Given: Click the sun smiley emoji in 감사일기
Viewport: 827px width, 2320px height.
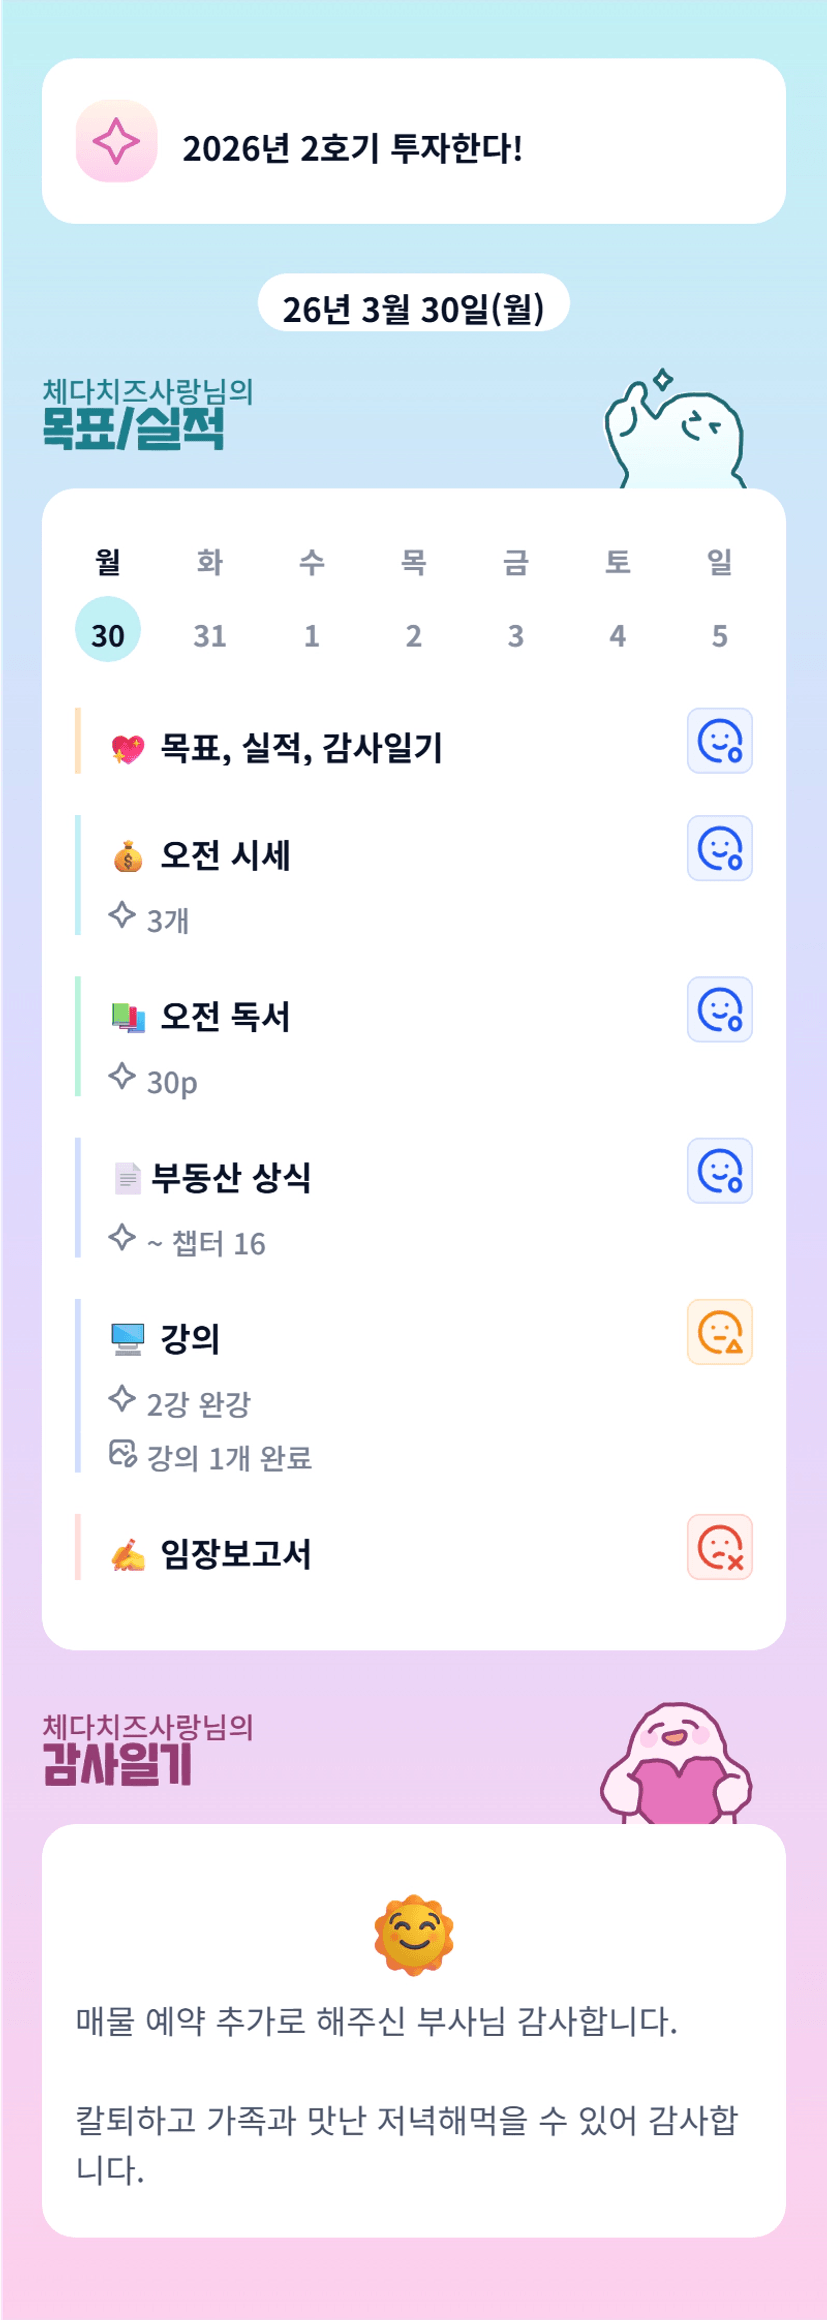Looking at the screenshot, I should pos(414,1934).
